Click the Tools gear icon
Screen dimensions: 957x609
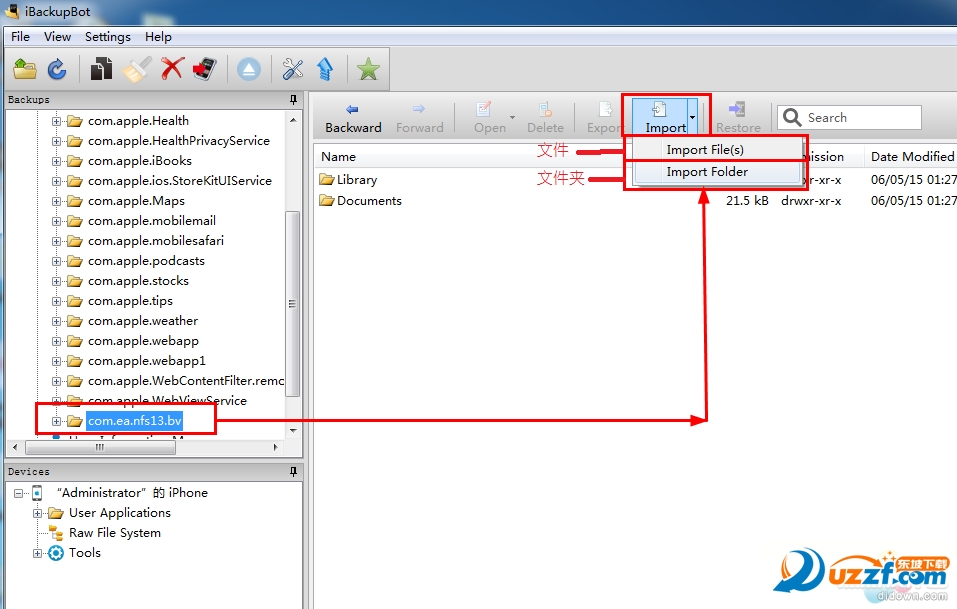click(56, 553)
